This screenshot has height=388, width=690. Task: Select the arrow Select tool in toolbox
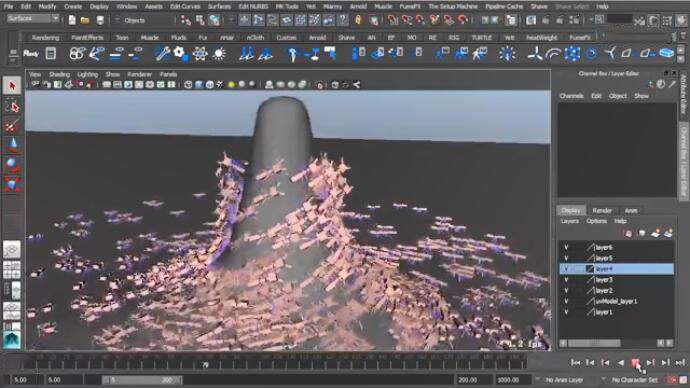12,85
